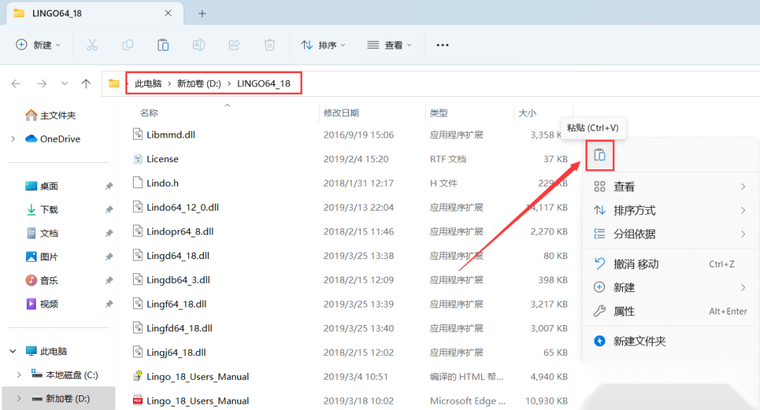Select the Libmmd.dll file
This screenshot has width=760, height=410.
tap(171, 135)
